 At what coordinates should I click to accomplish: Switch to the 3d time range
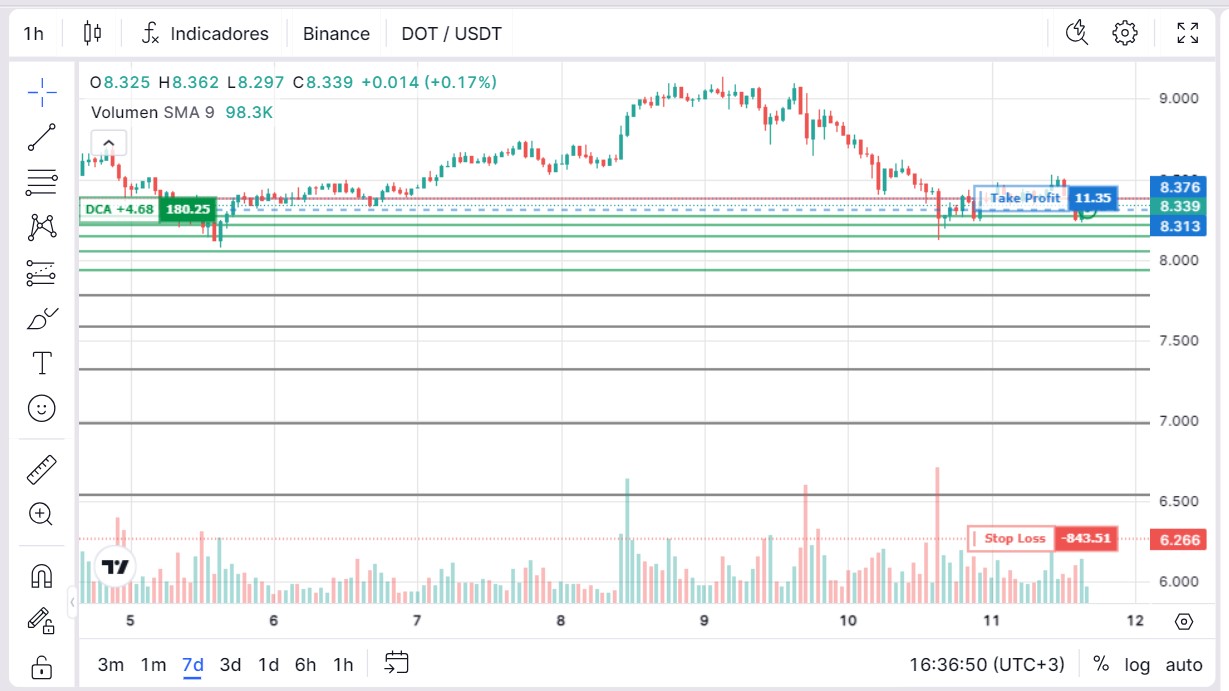point(230,664)
